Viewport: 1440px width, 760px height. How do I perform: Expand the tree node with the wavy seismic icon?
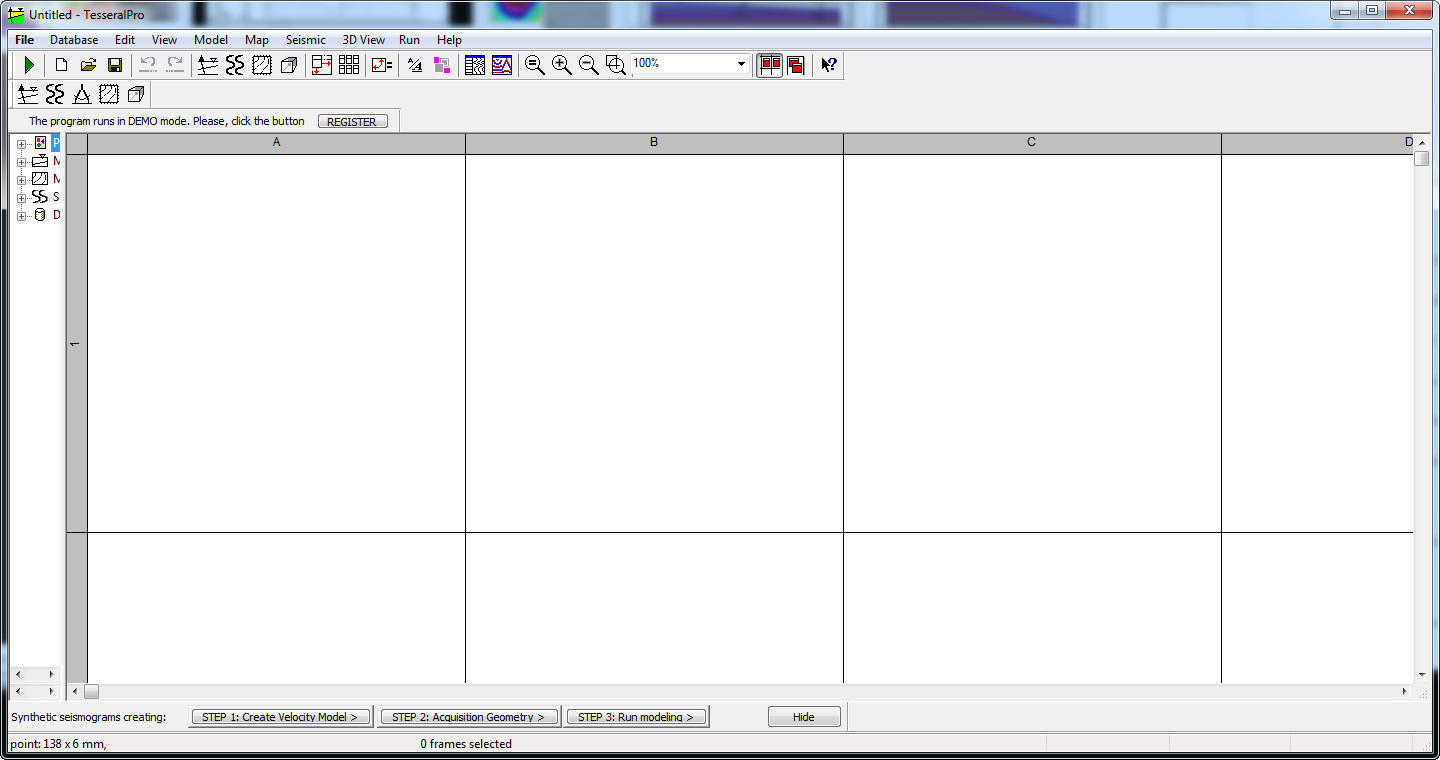[x=22, y=198]
